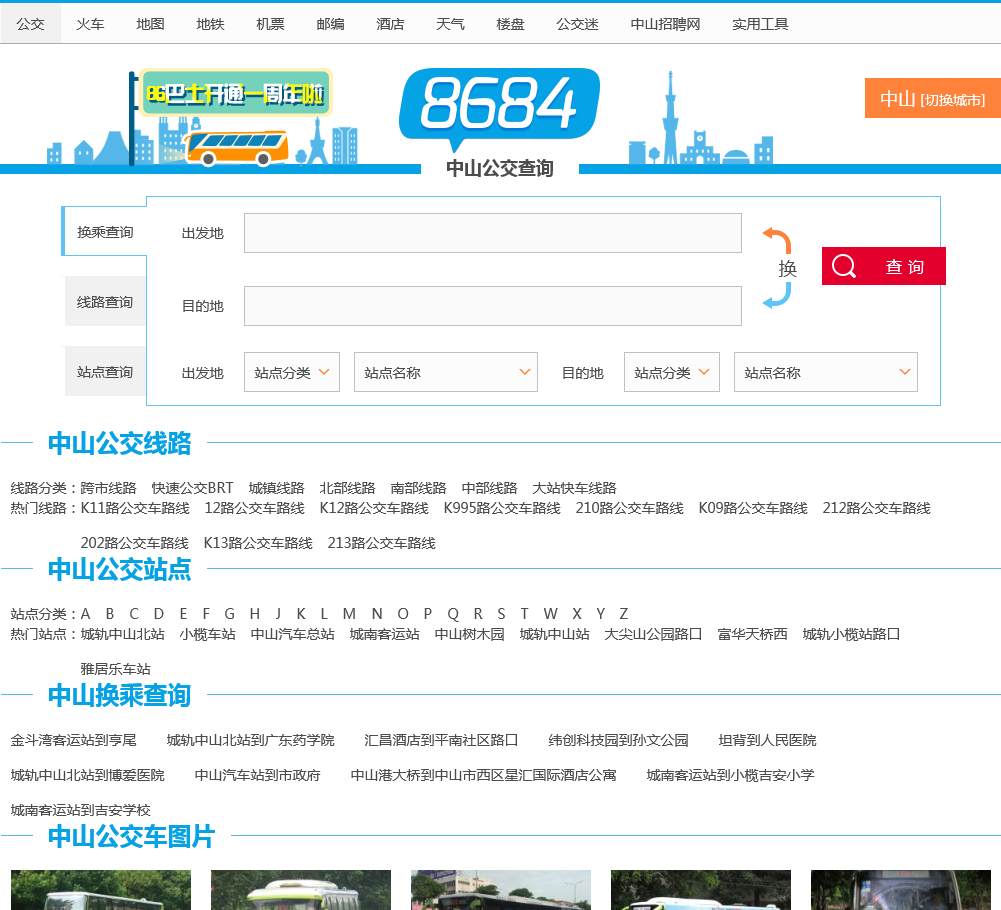This screenshot has height=910, width=1001.
Task: Expand the destination 站点分类 dropdown
Action: [672, 372]
